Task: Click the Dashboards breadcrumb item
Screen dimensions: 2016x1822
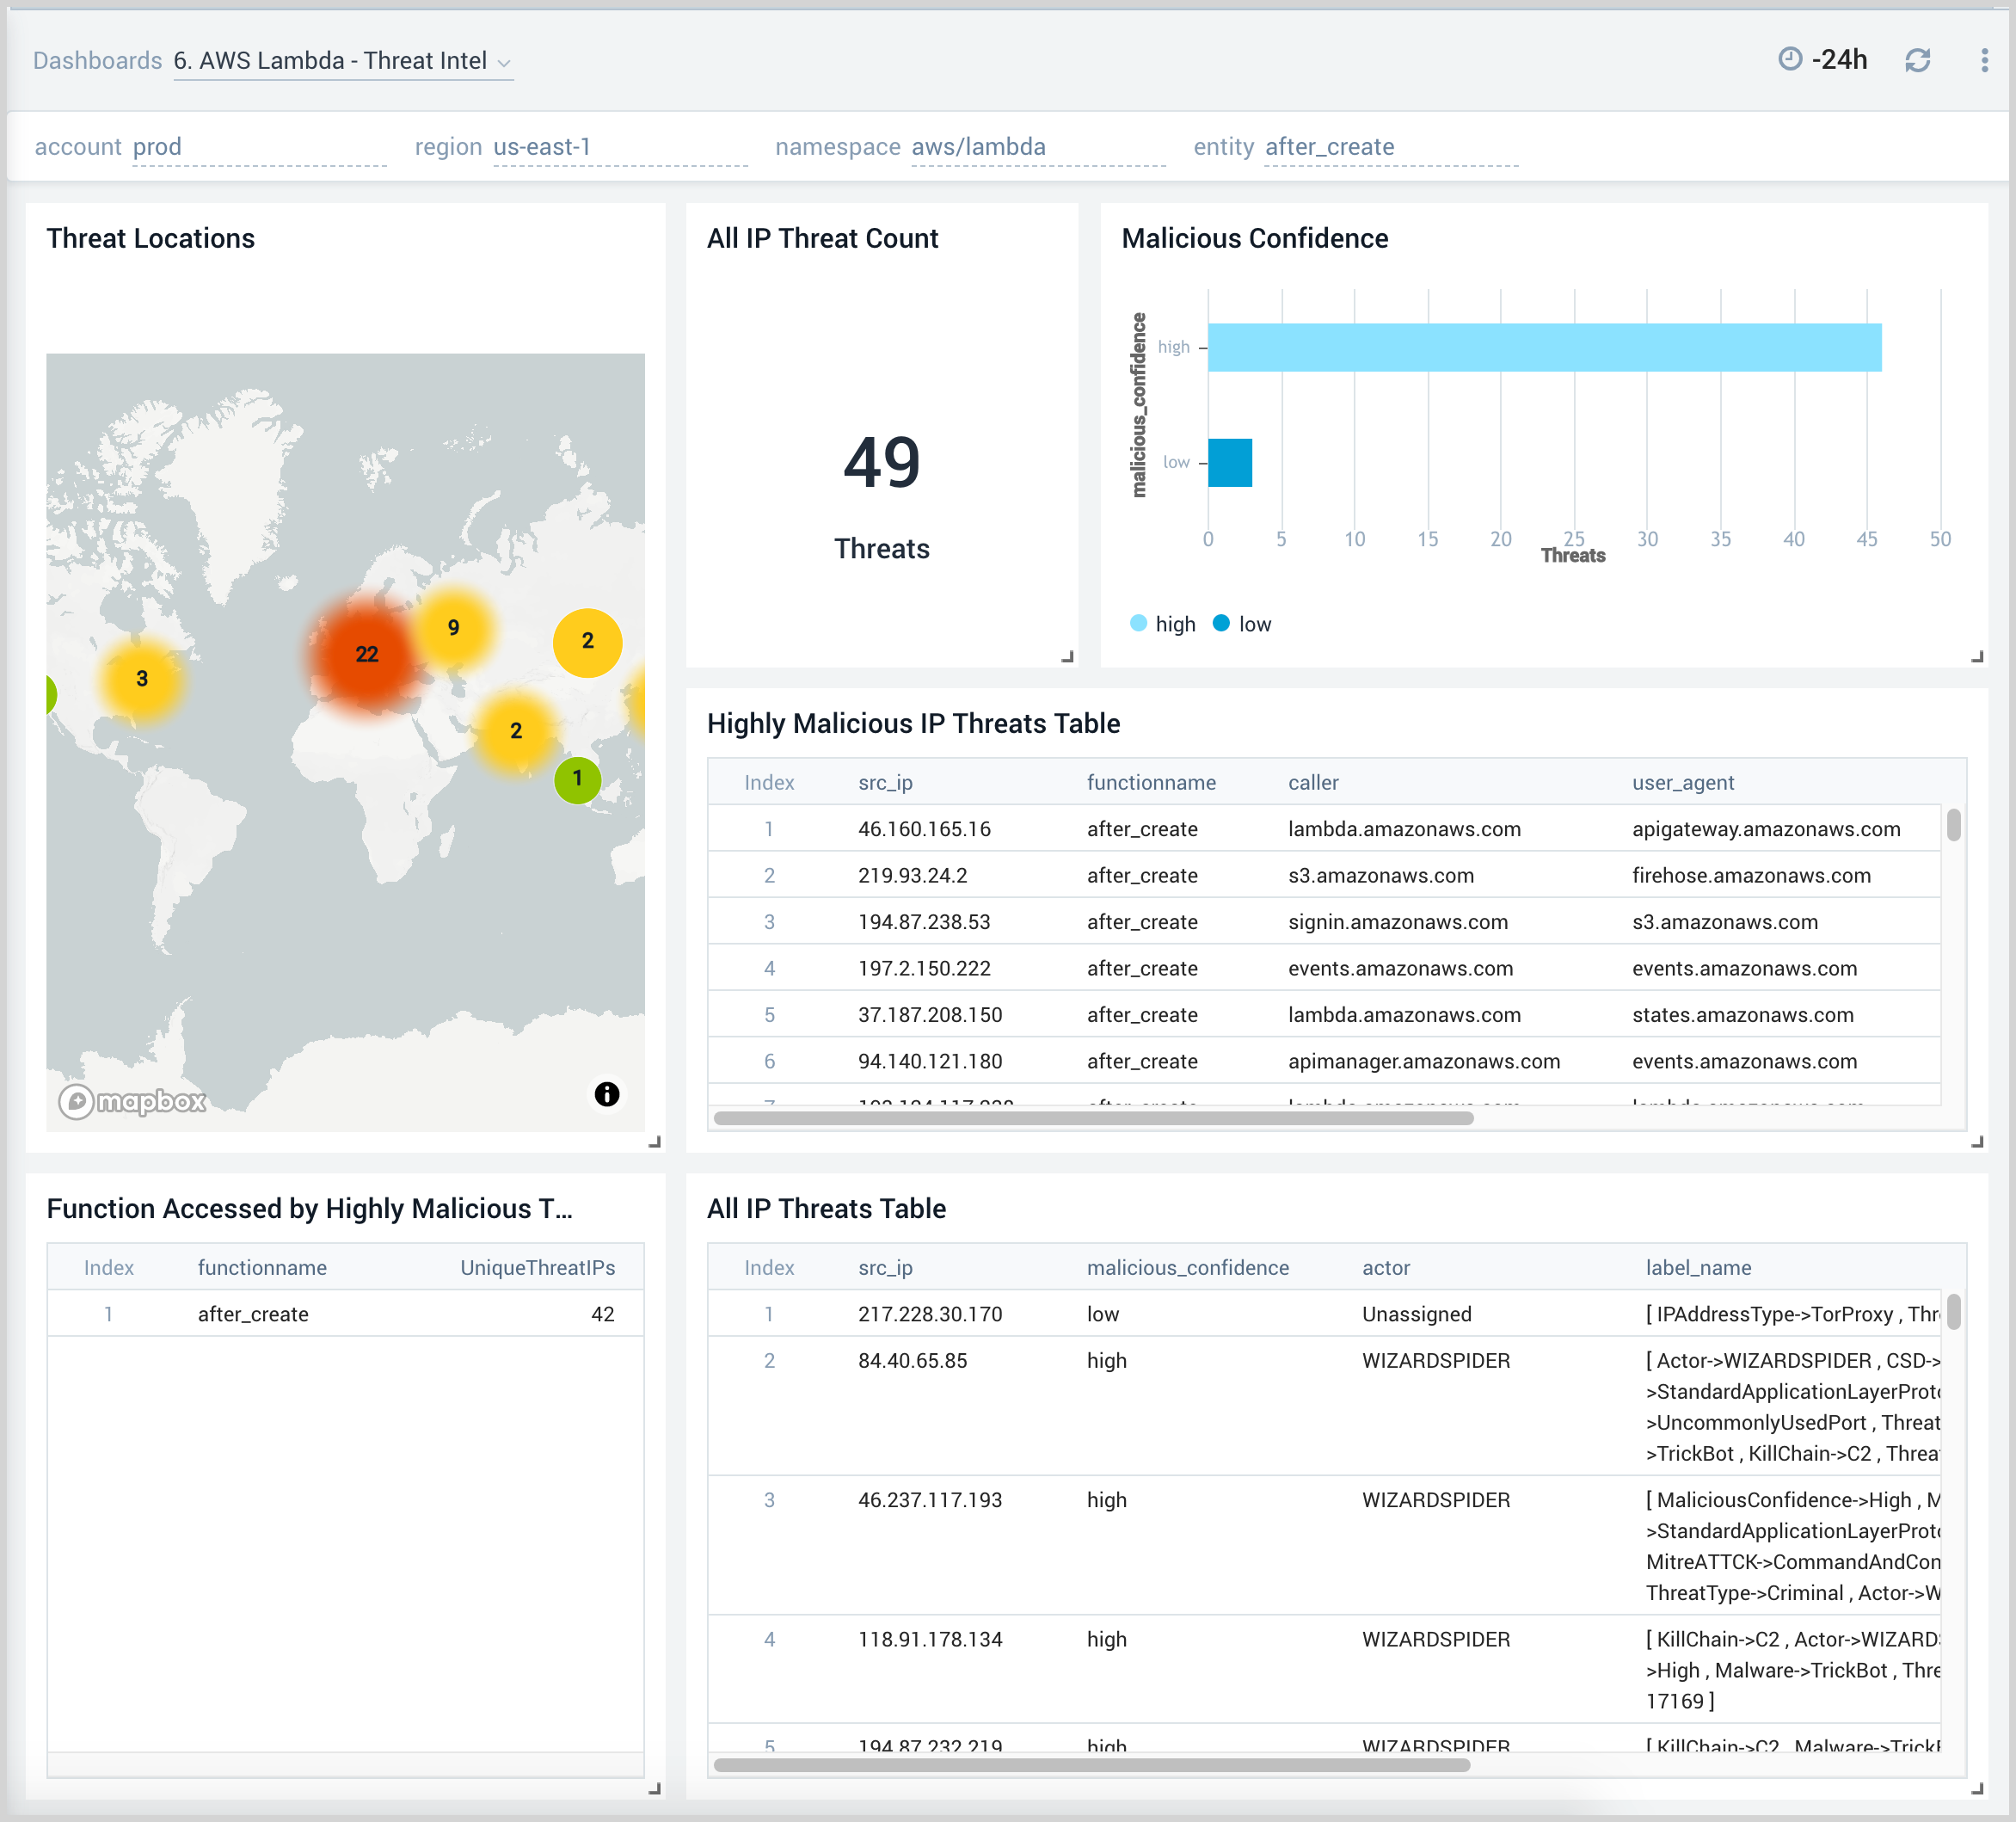Action: [x=97, y=60]
